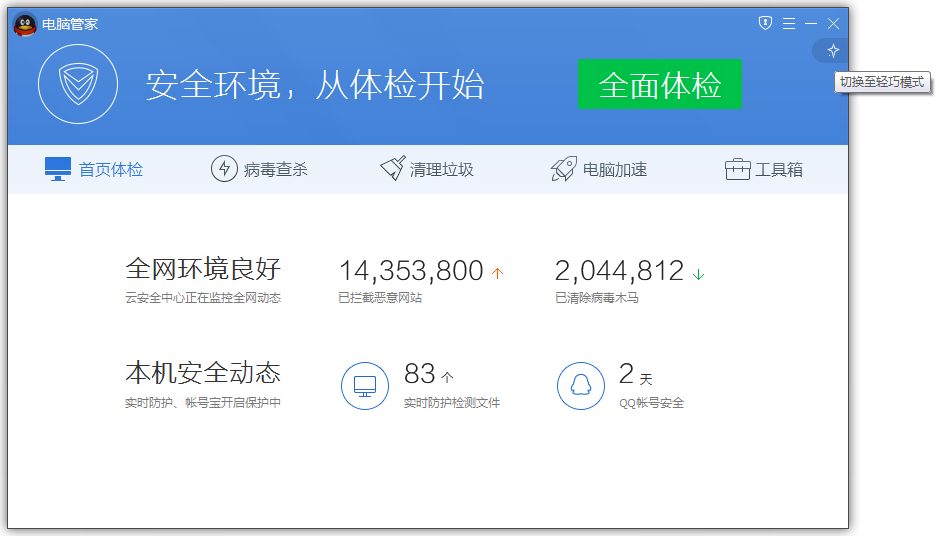Viewport: 939px width, 536px height.
Task: Click the 已清除病毒木马 count 2,044,812
Action: [x=619, y=270]
